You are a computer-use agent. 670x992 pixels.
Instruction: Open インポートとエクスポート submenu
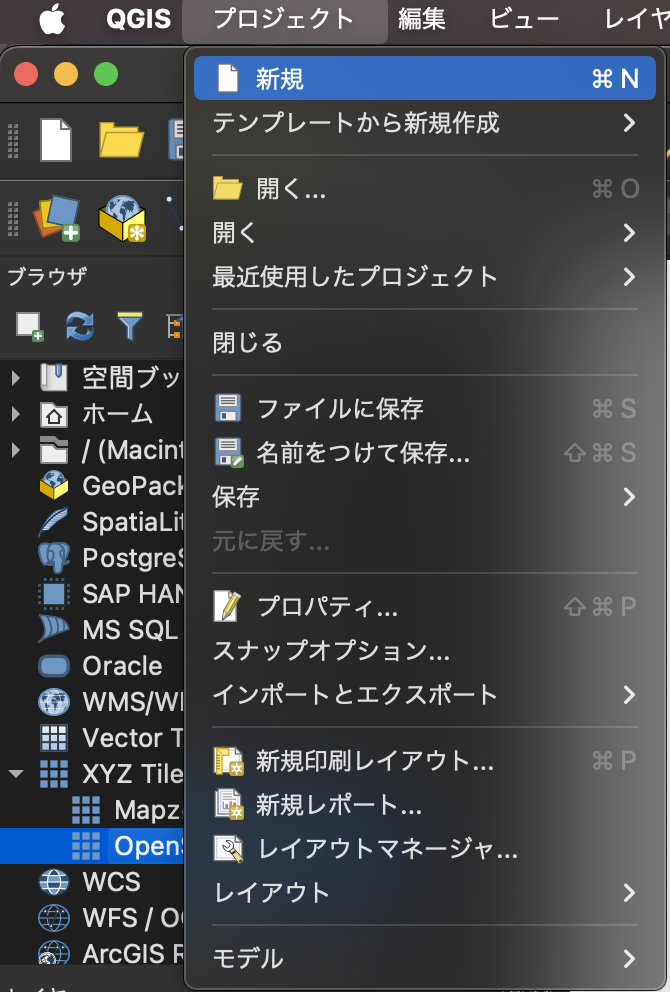(425, 695)
